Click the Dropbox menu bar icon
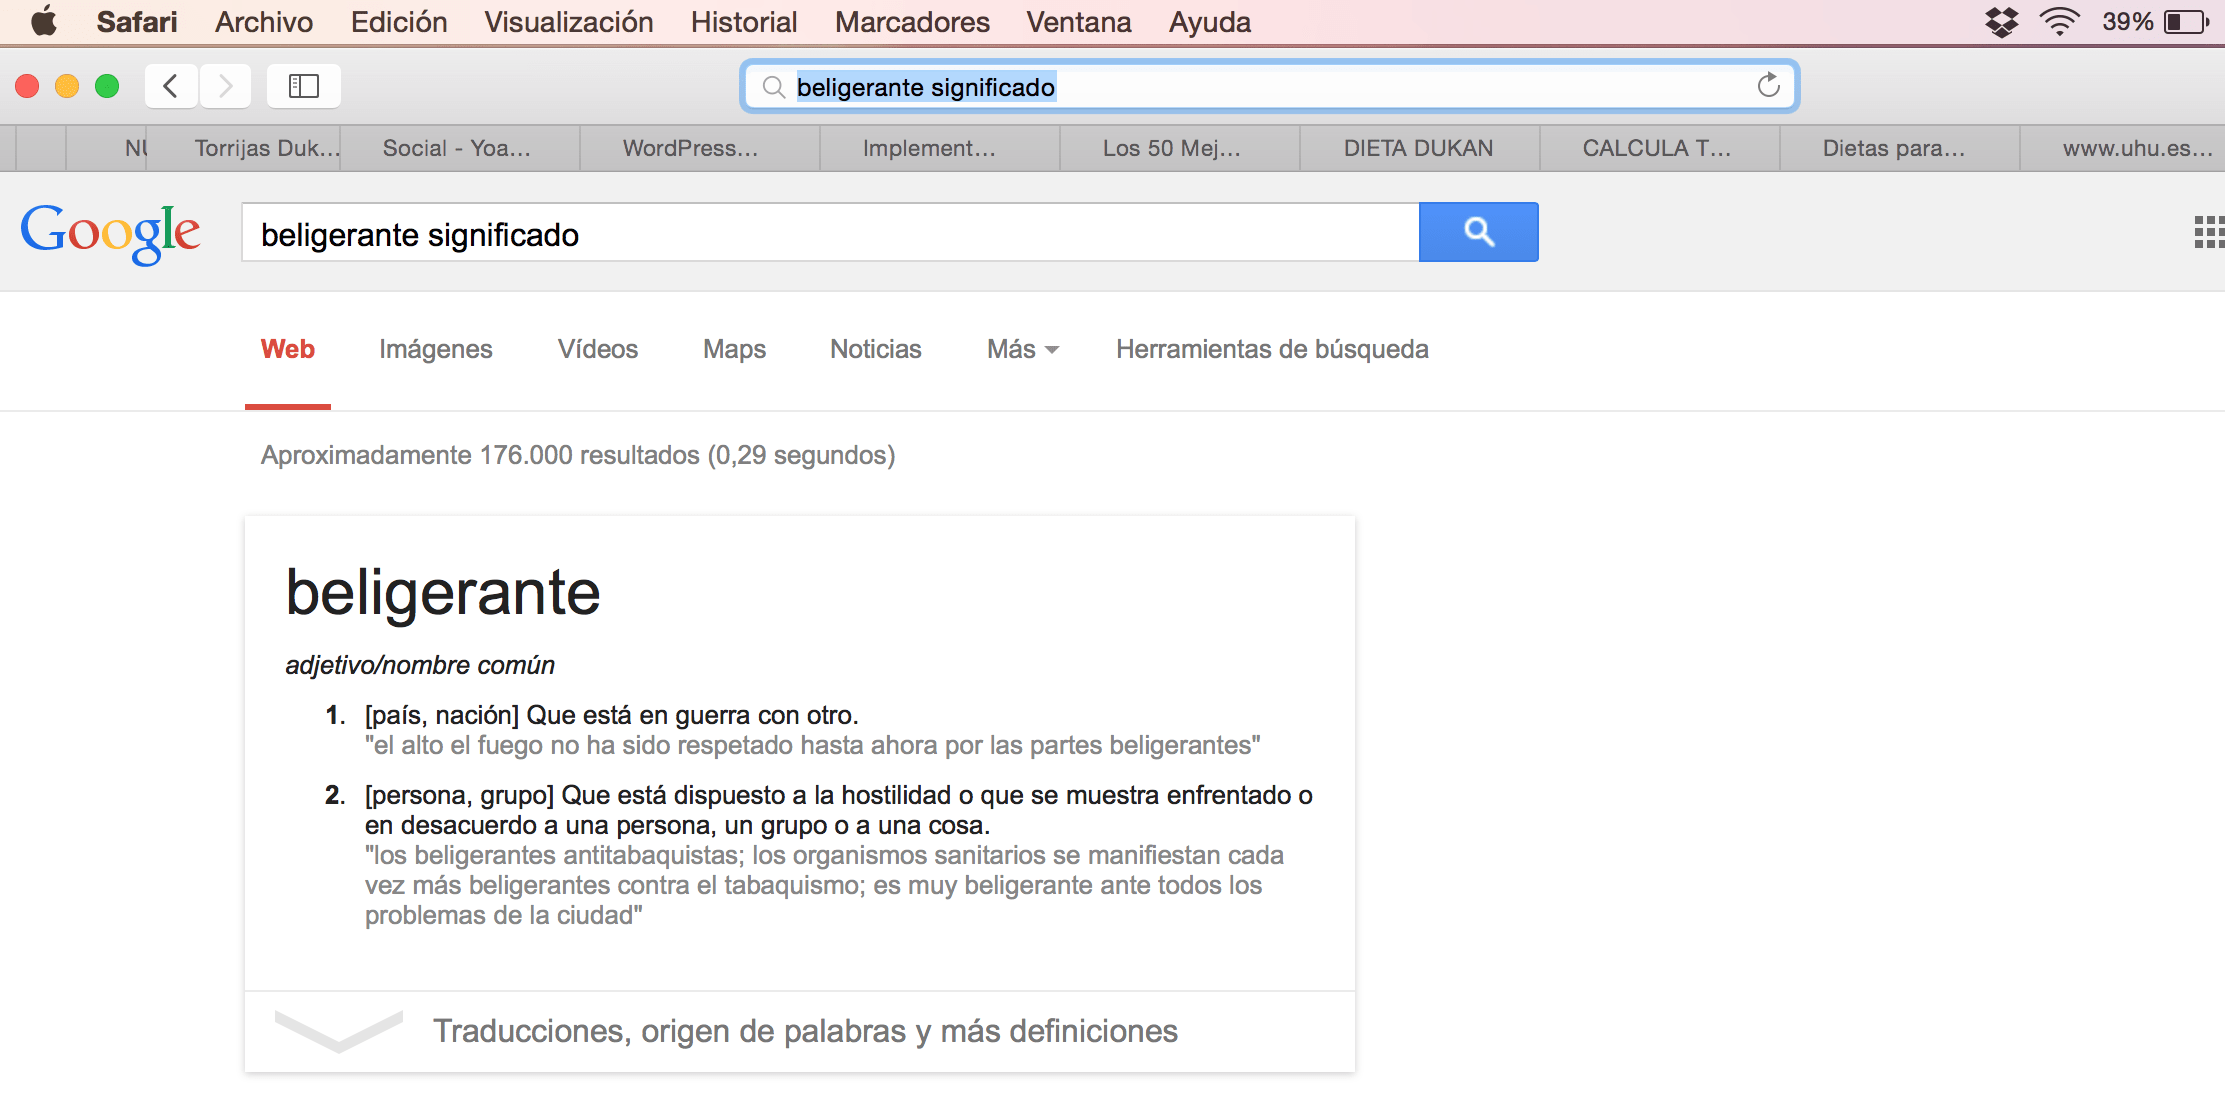Screen dimensions: 2225x1096 [x=2001, y=21]
